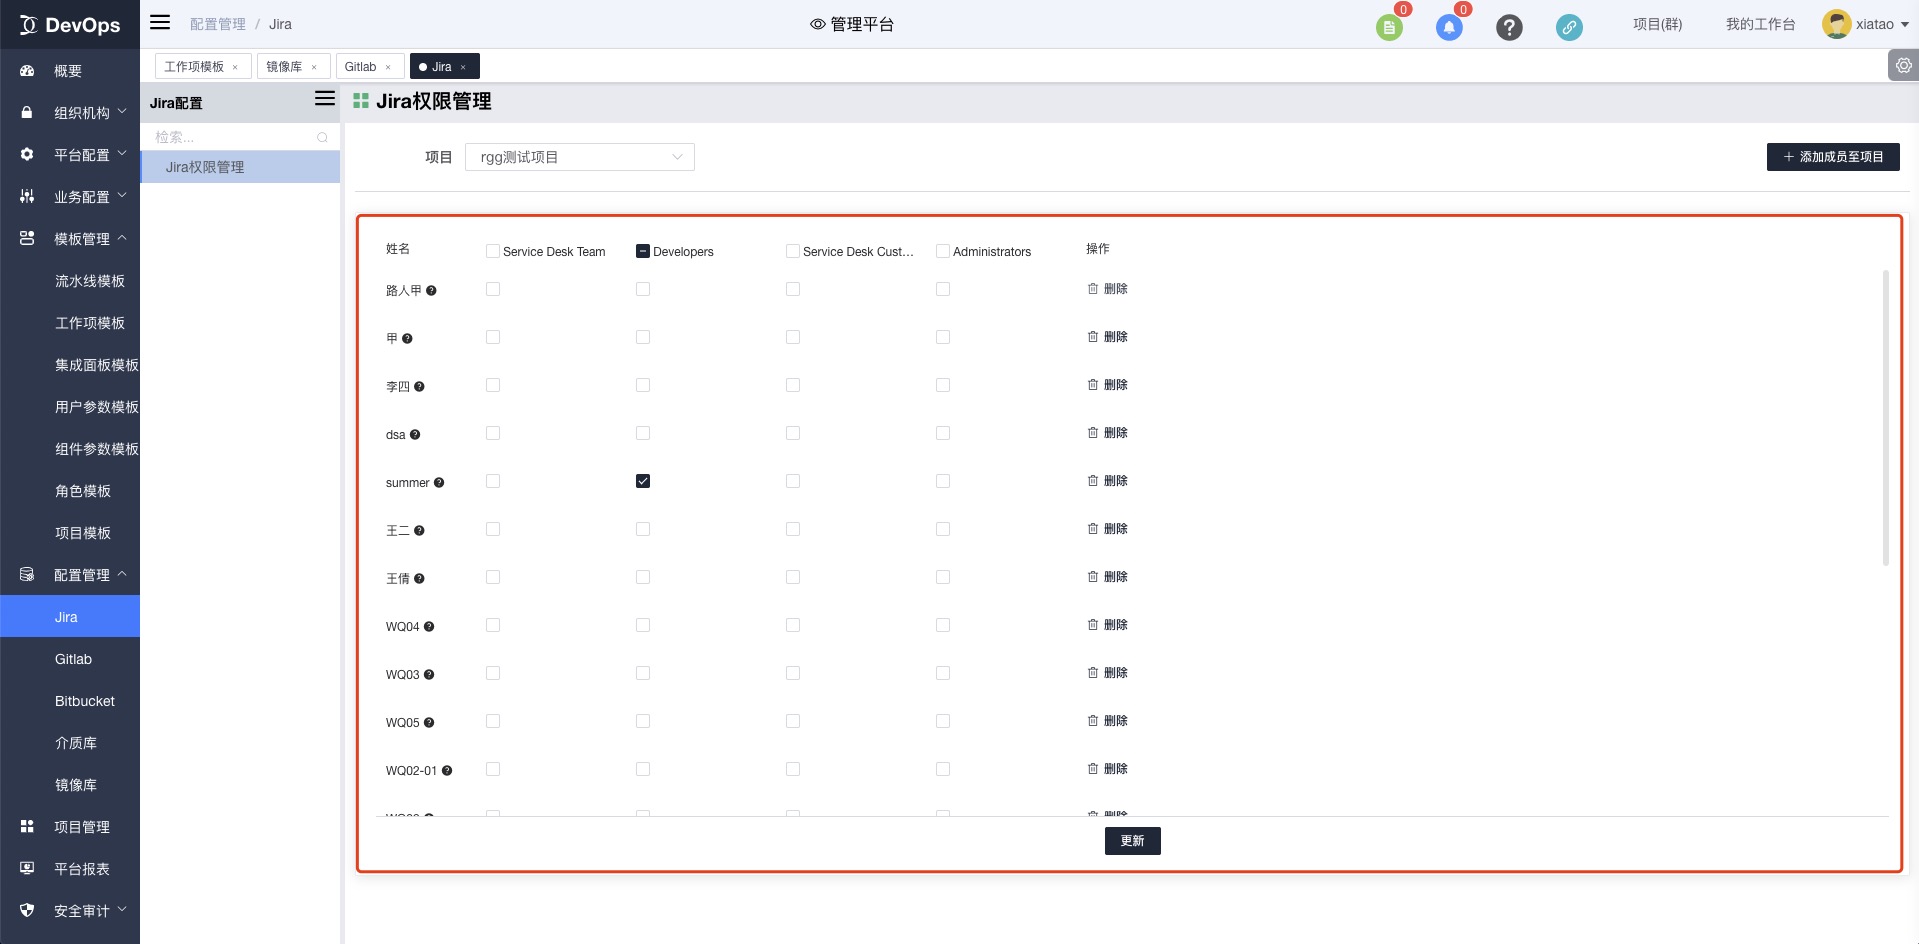Viewport: 1919px width, 944px height.
Task: Click the search magnifier in 检索 box
Action: point(322,137)
